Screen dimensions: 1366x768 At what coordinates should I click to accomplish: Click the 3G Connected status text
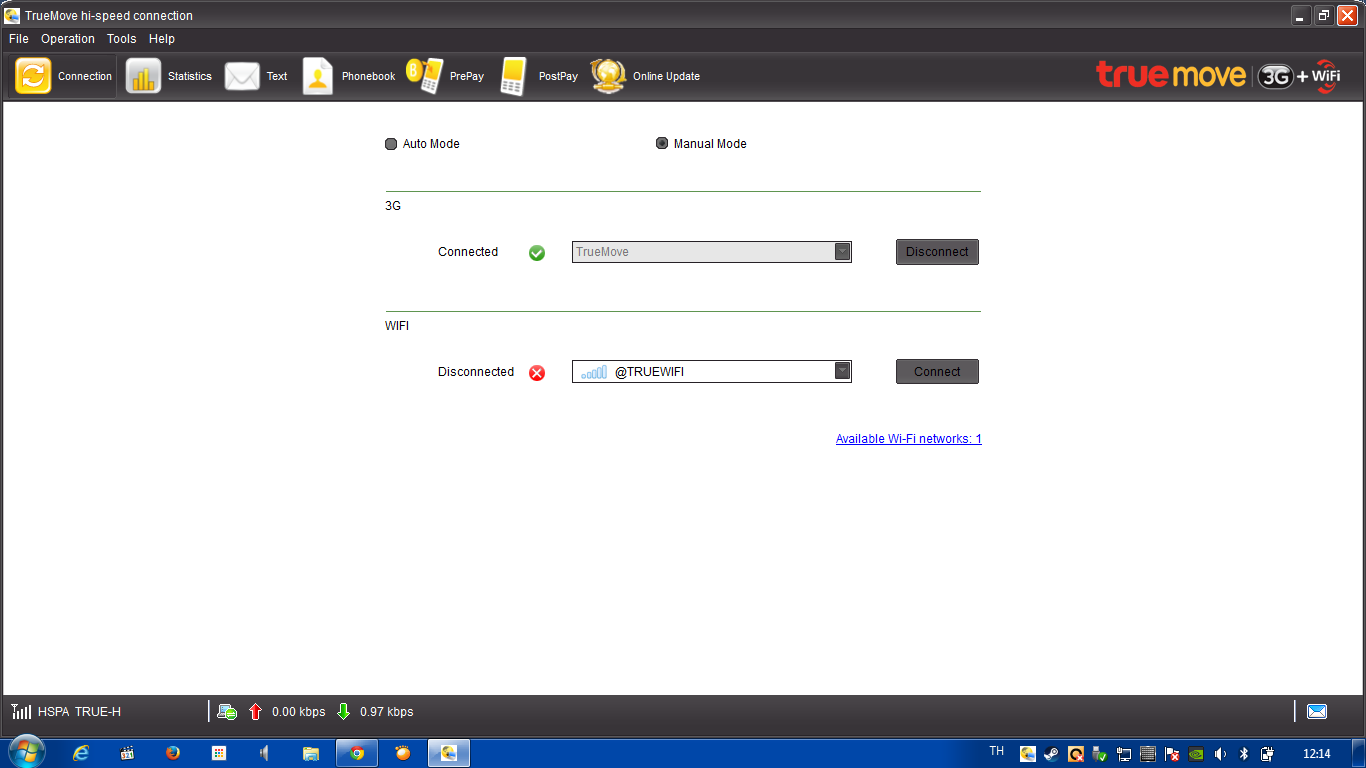(468, 252)
